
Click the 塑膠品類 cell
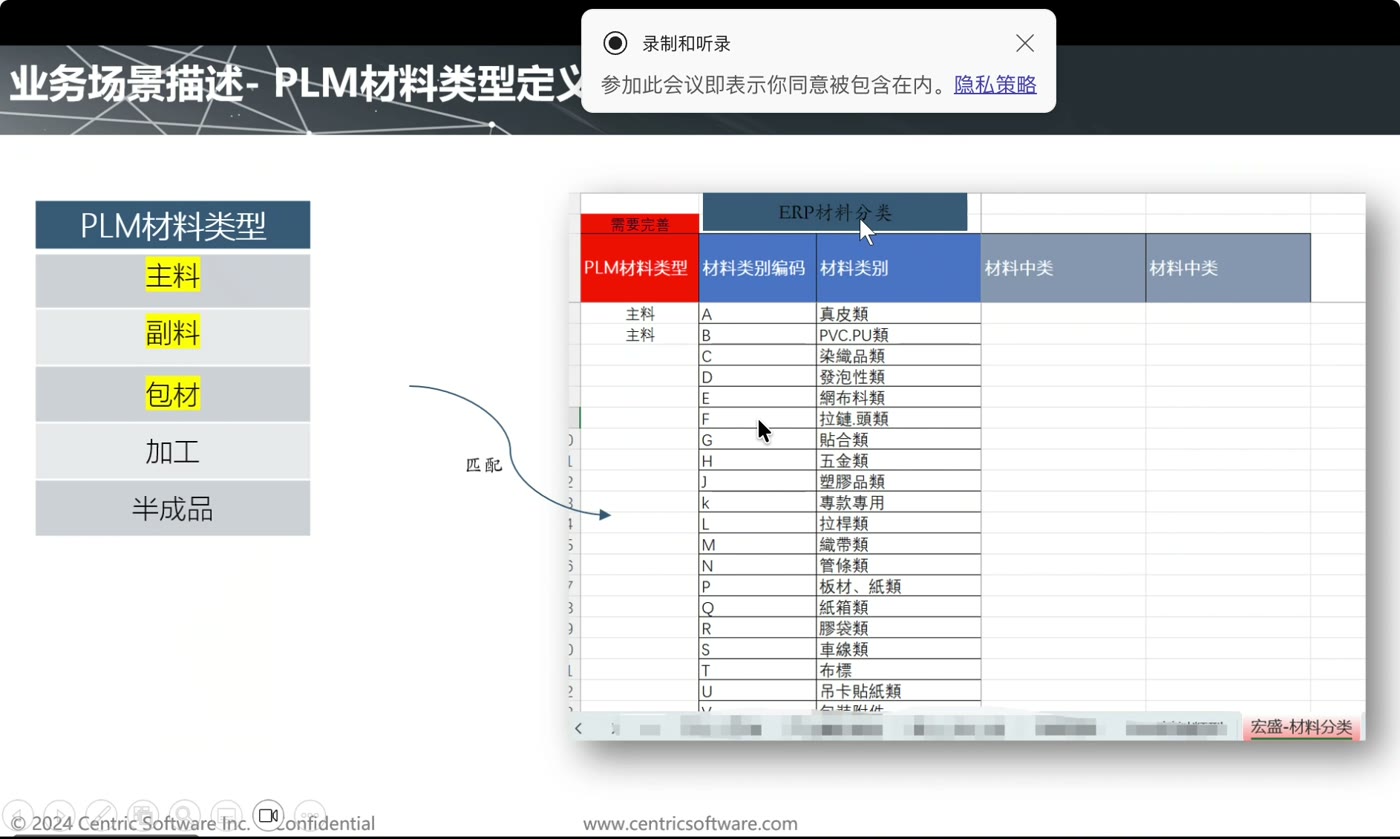[899, 482]
